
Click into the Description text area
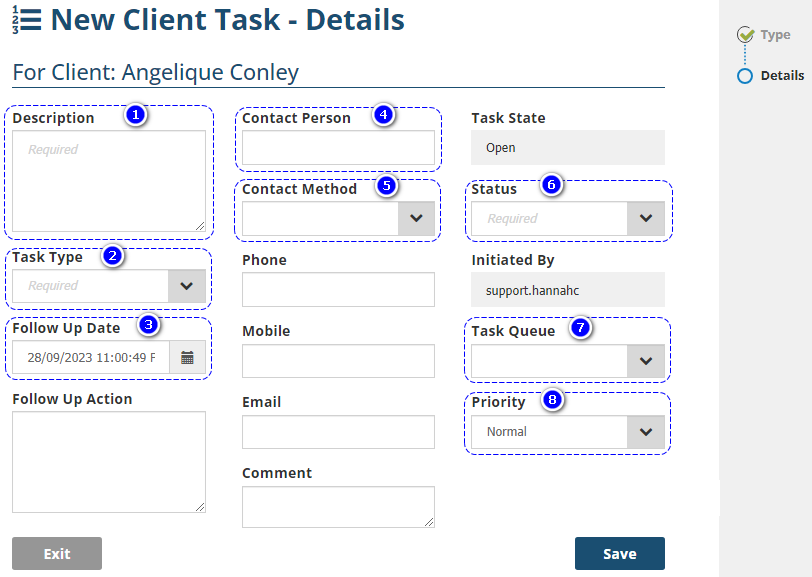point(109,182)
